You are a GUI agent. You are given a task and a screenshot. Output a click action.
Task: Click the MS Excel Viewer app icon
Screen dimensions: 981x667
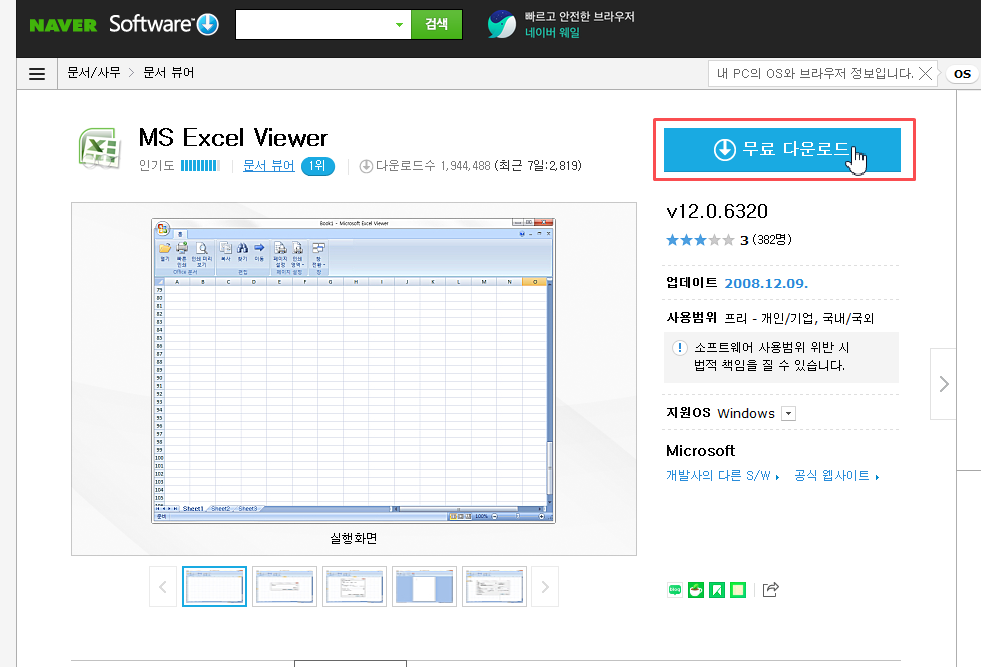click(99, 148)
